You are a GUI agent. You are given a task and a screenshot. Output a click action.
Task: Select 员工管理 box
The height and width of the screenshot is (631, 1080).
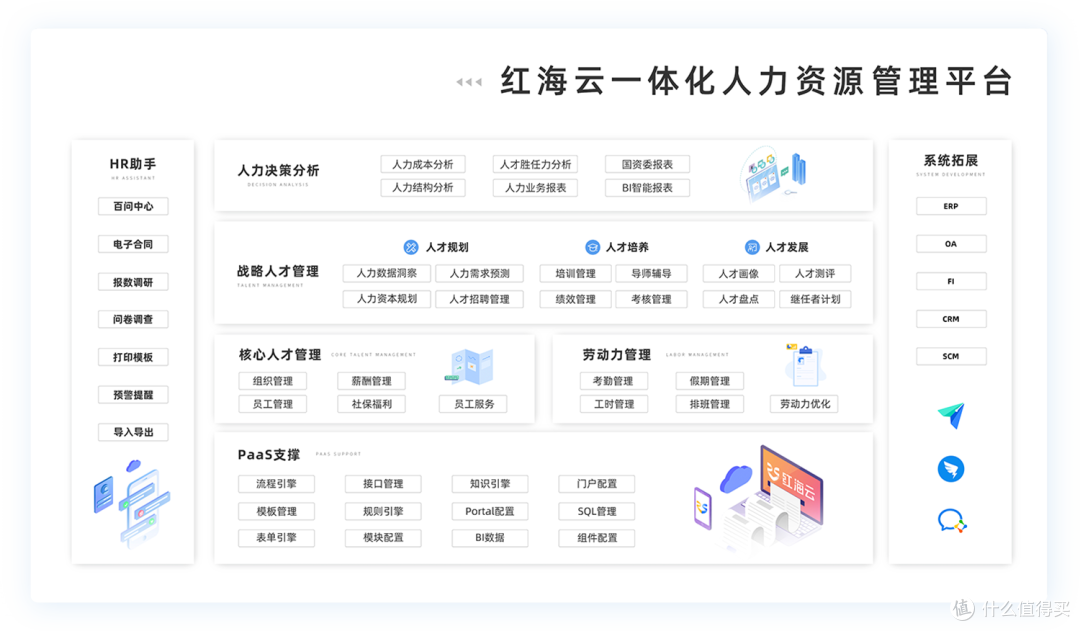pyautogui.click(x=273, y=404)
